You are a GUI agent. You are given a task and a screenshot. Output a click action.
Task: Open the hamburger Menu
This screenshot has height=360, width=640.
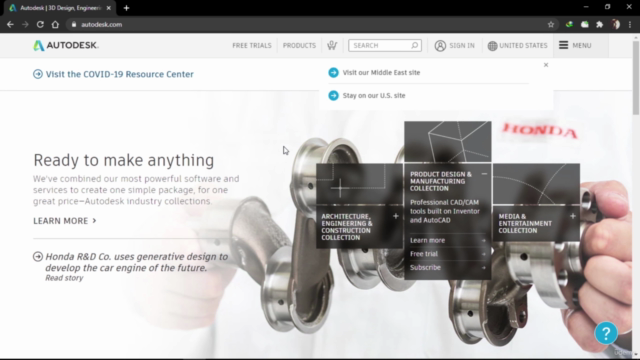click(575, 45)
